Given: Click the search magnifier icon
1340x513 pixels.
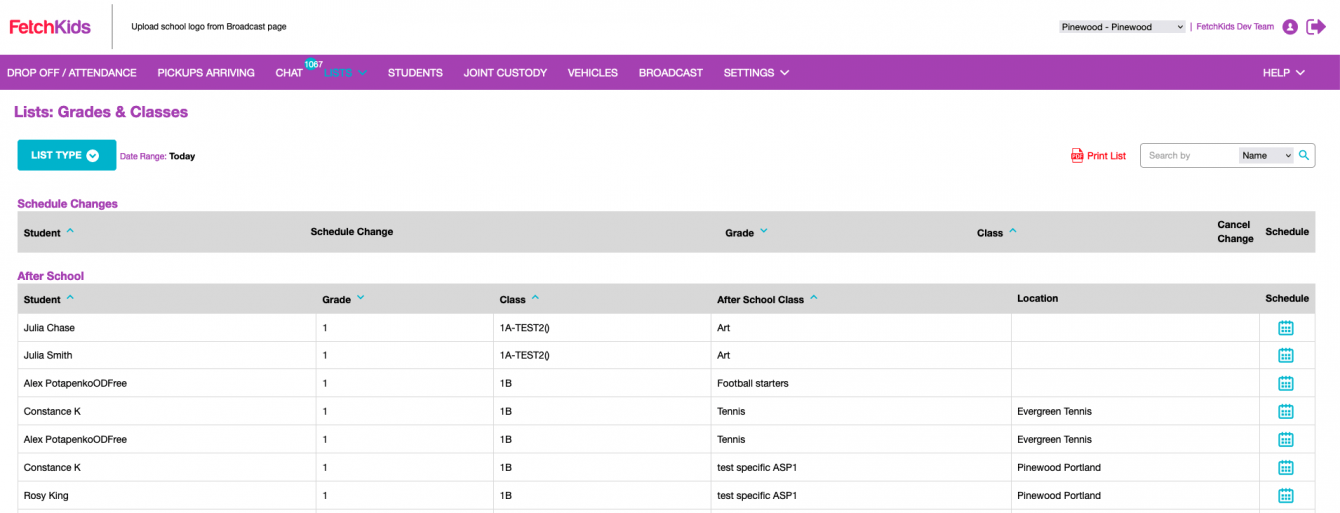Looking at the screenshot, I should [x=1304, y=155].
